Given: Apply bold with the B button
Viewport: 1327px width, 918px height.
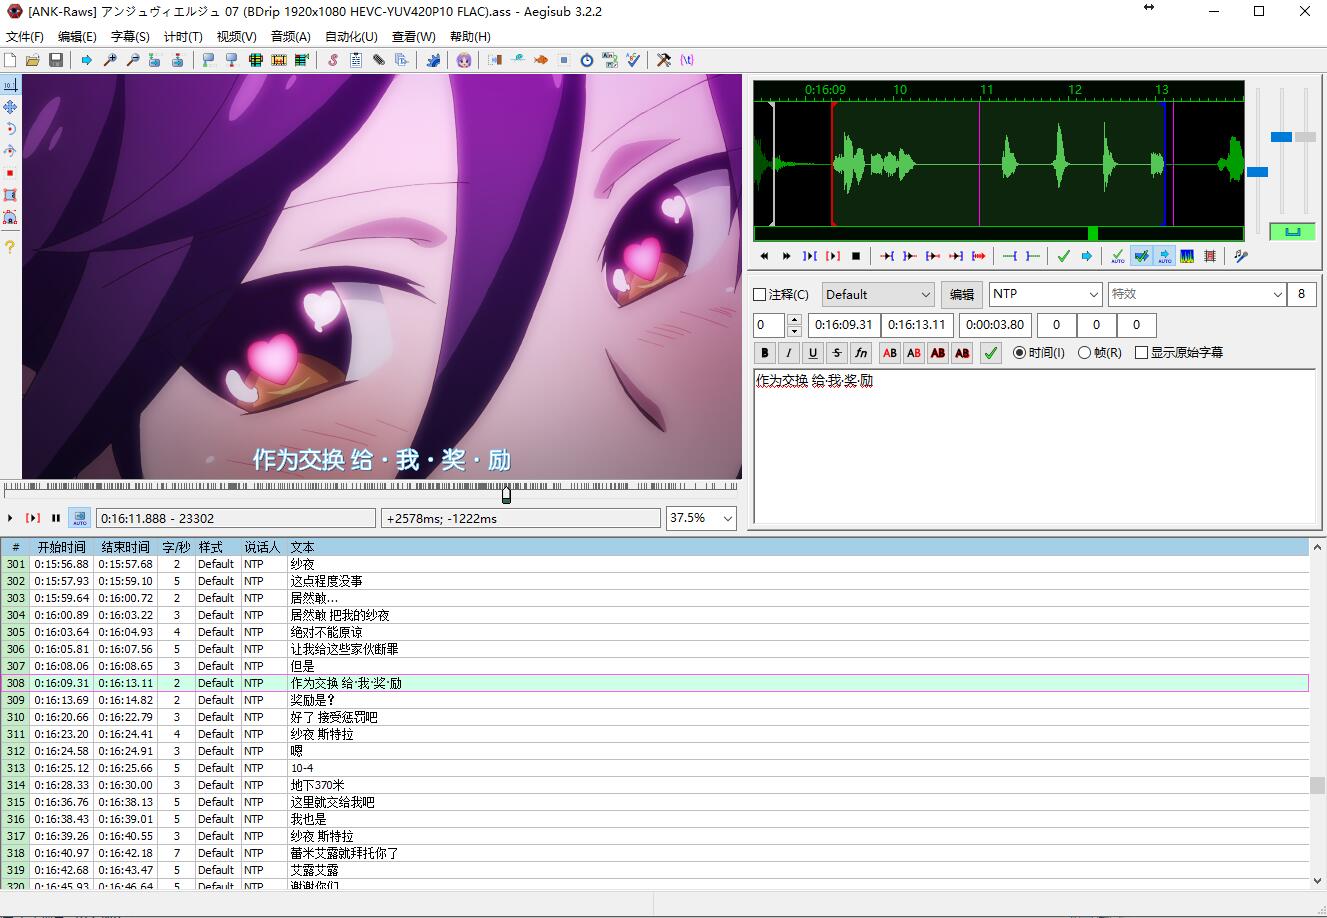Looking at the screenshot, I should click(x=765, y=352).
